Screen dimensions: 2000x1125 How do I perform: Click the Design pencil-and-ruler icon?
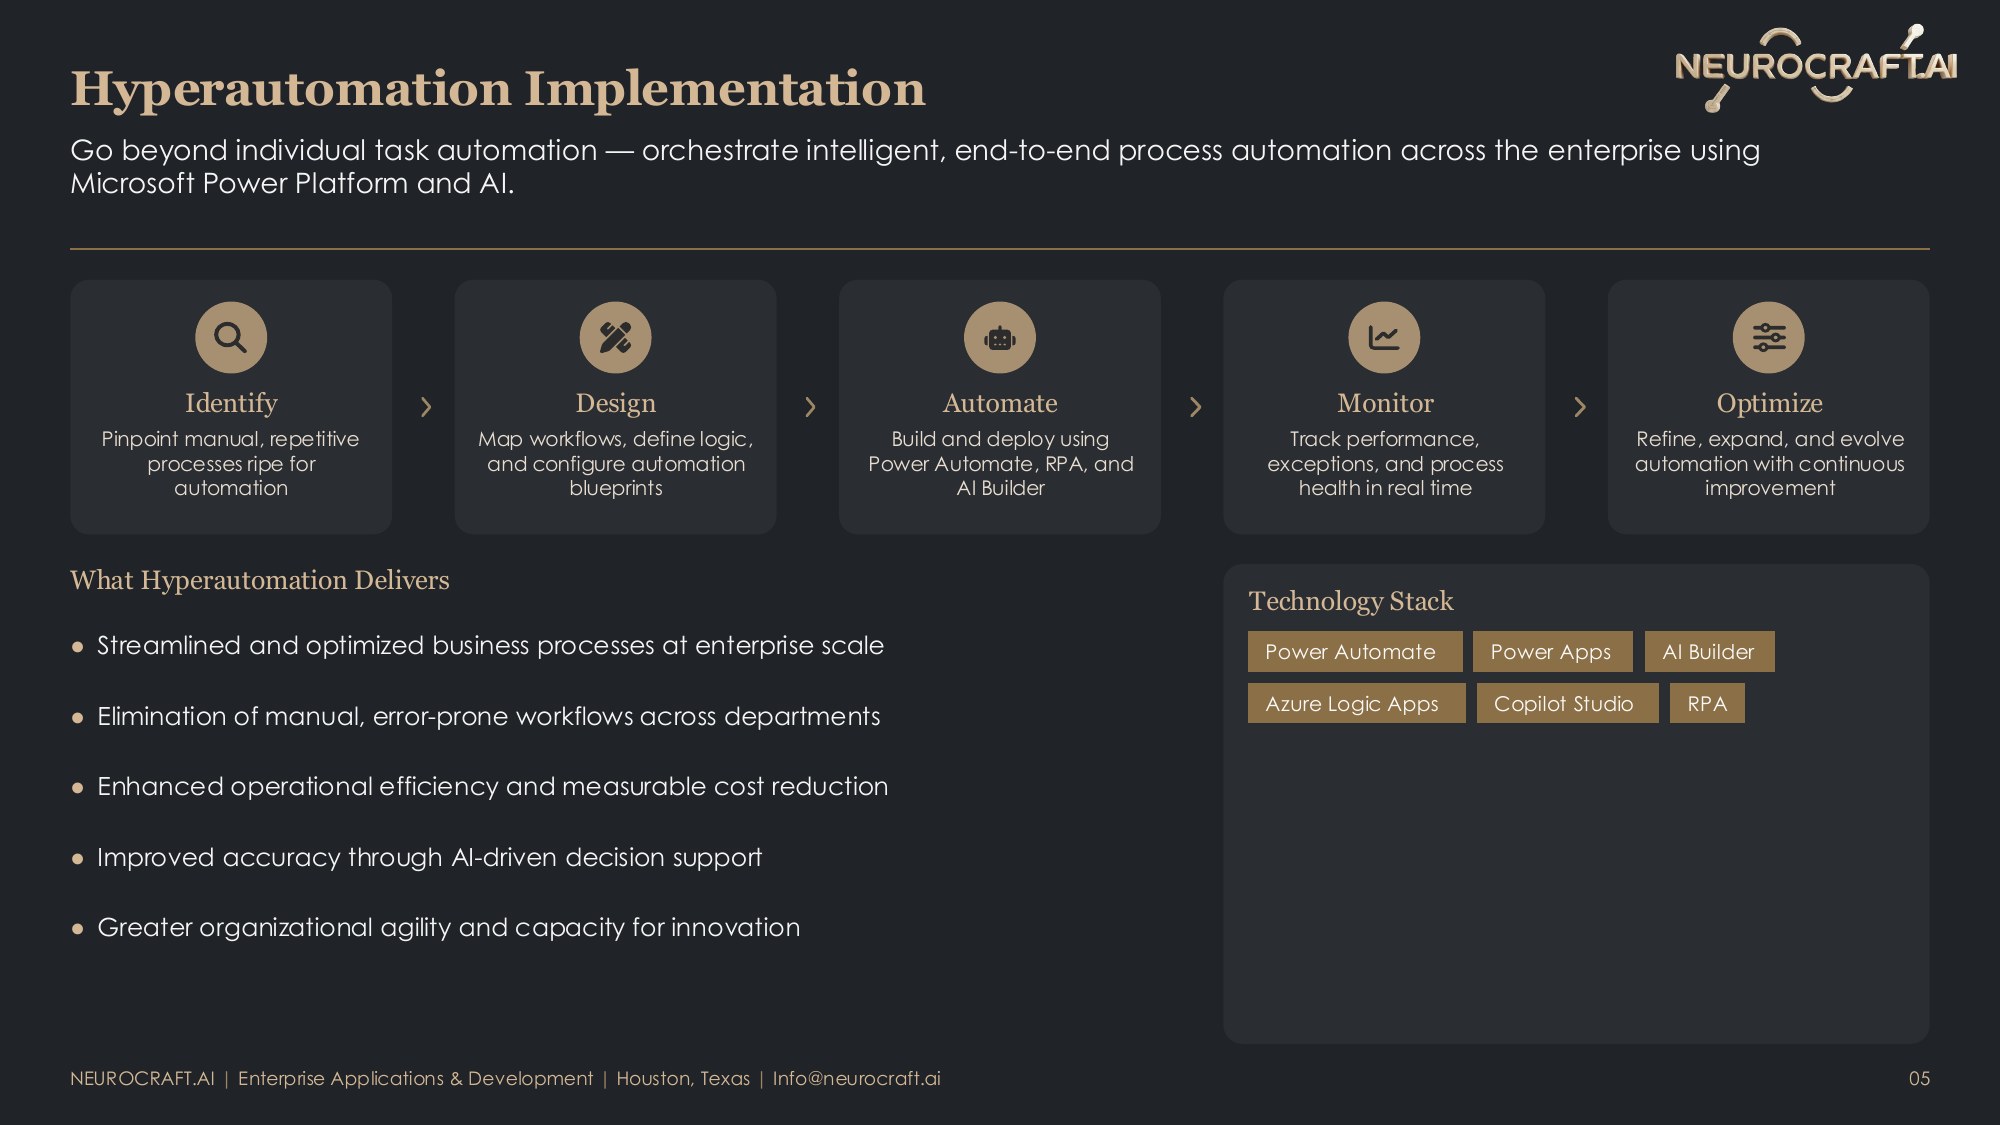pyautogui.click(x=616, y=338)
